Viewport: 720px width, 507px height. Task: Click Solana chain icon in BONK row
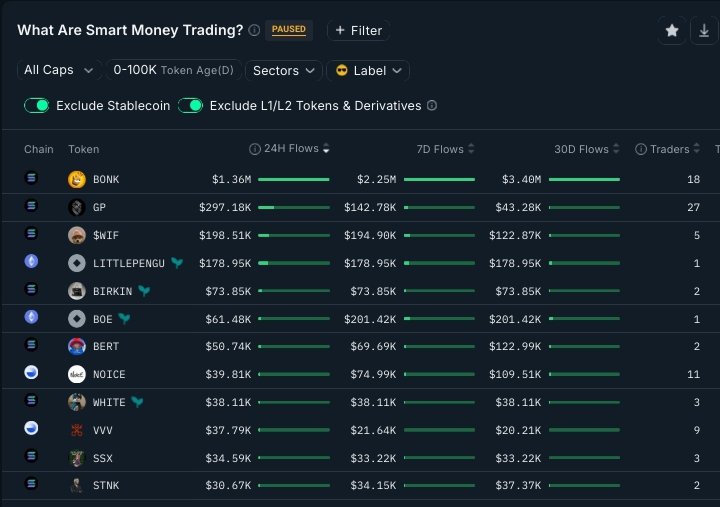[x=31, y=177]
